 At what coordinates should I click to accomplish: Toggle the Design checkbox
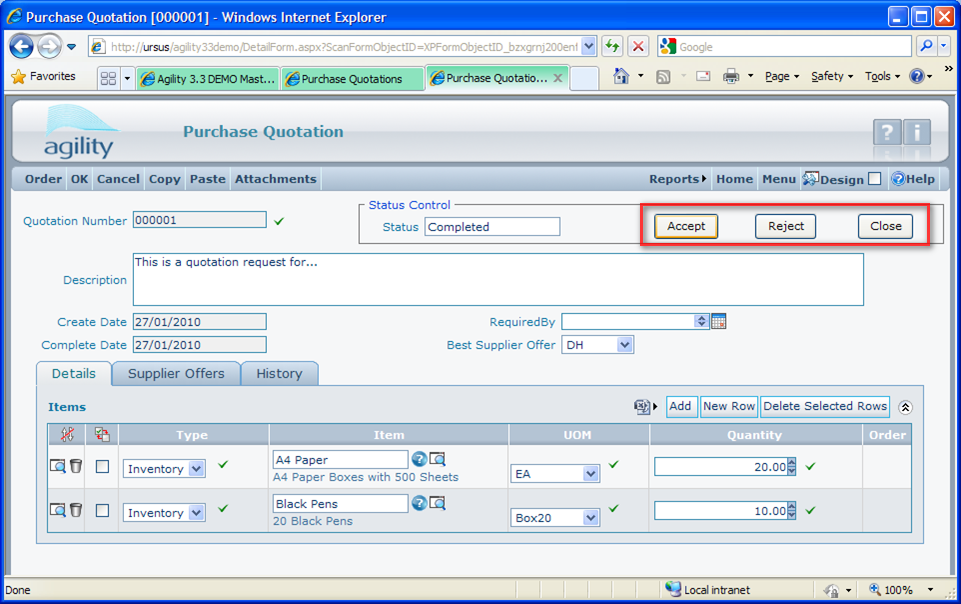875,179
